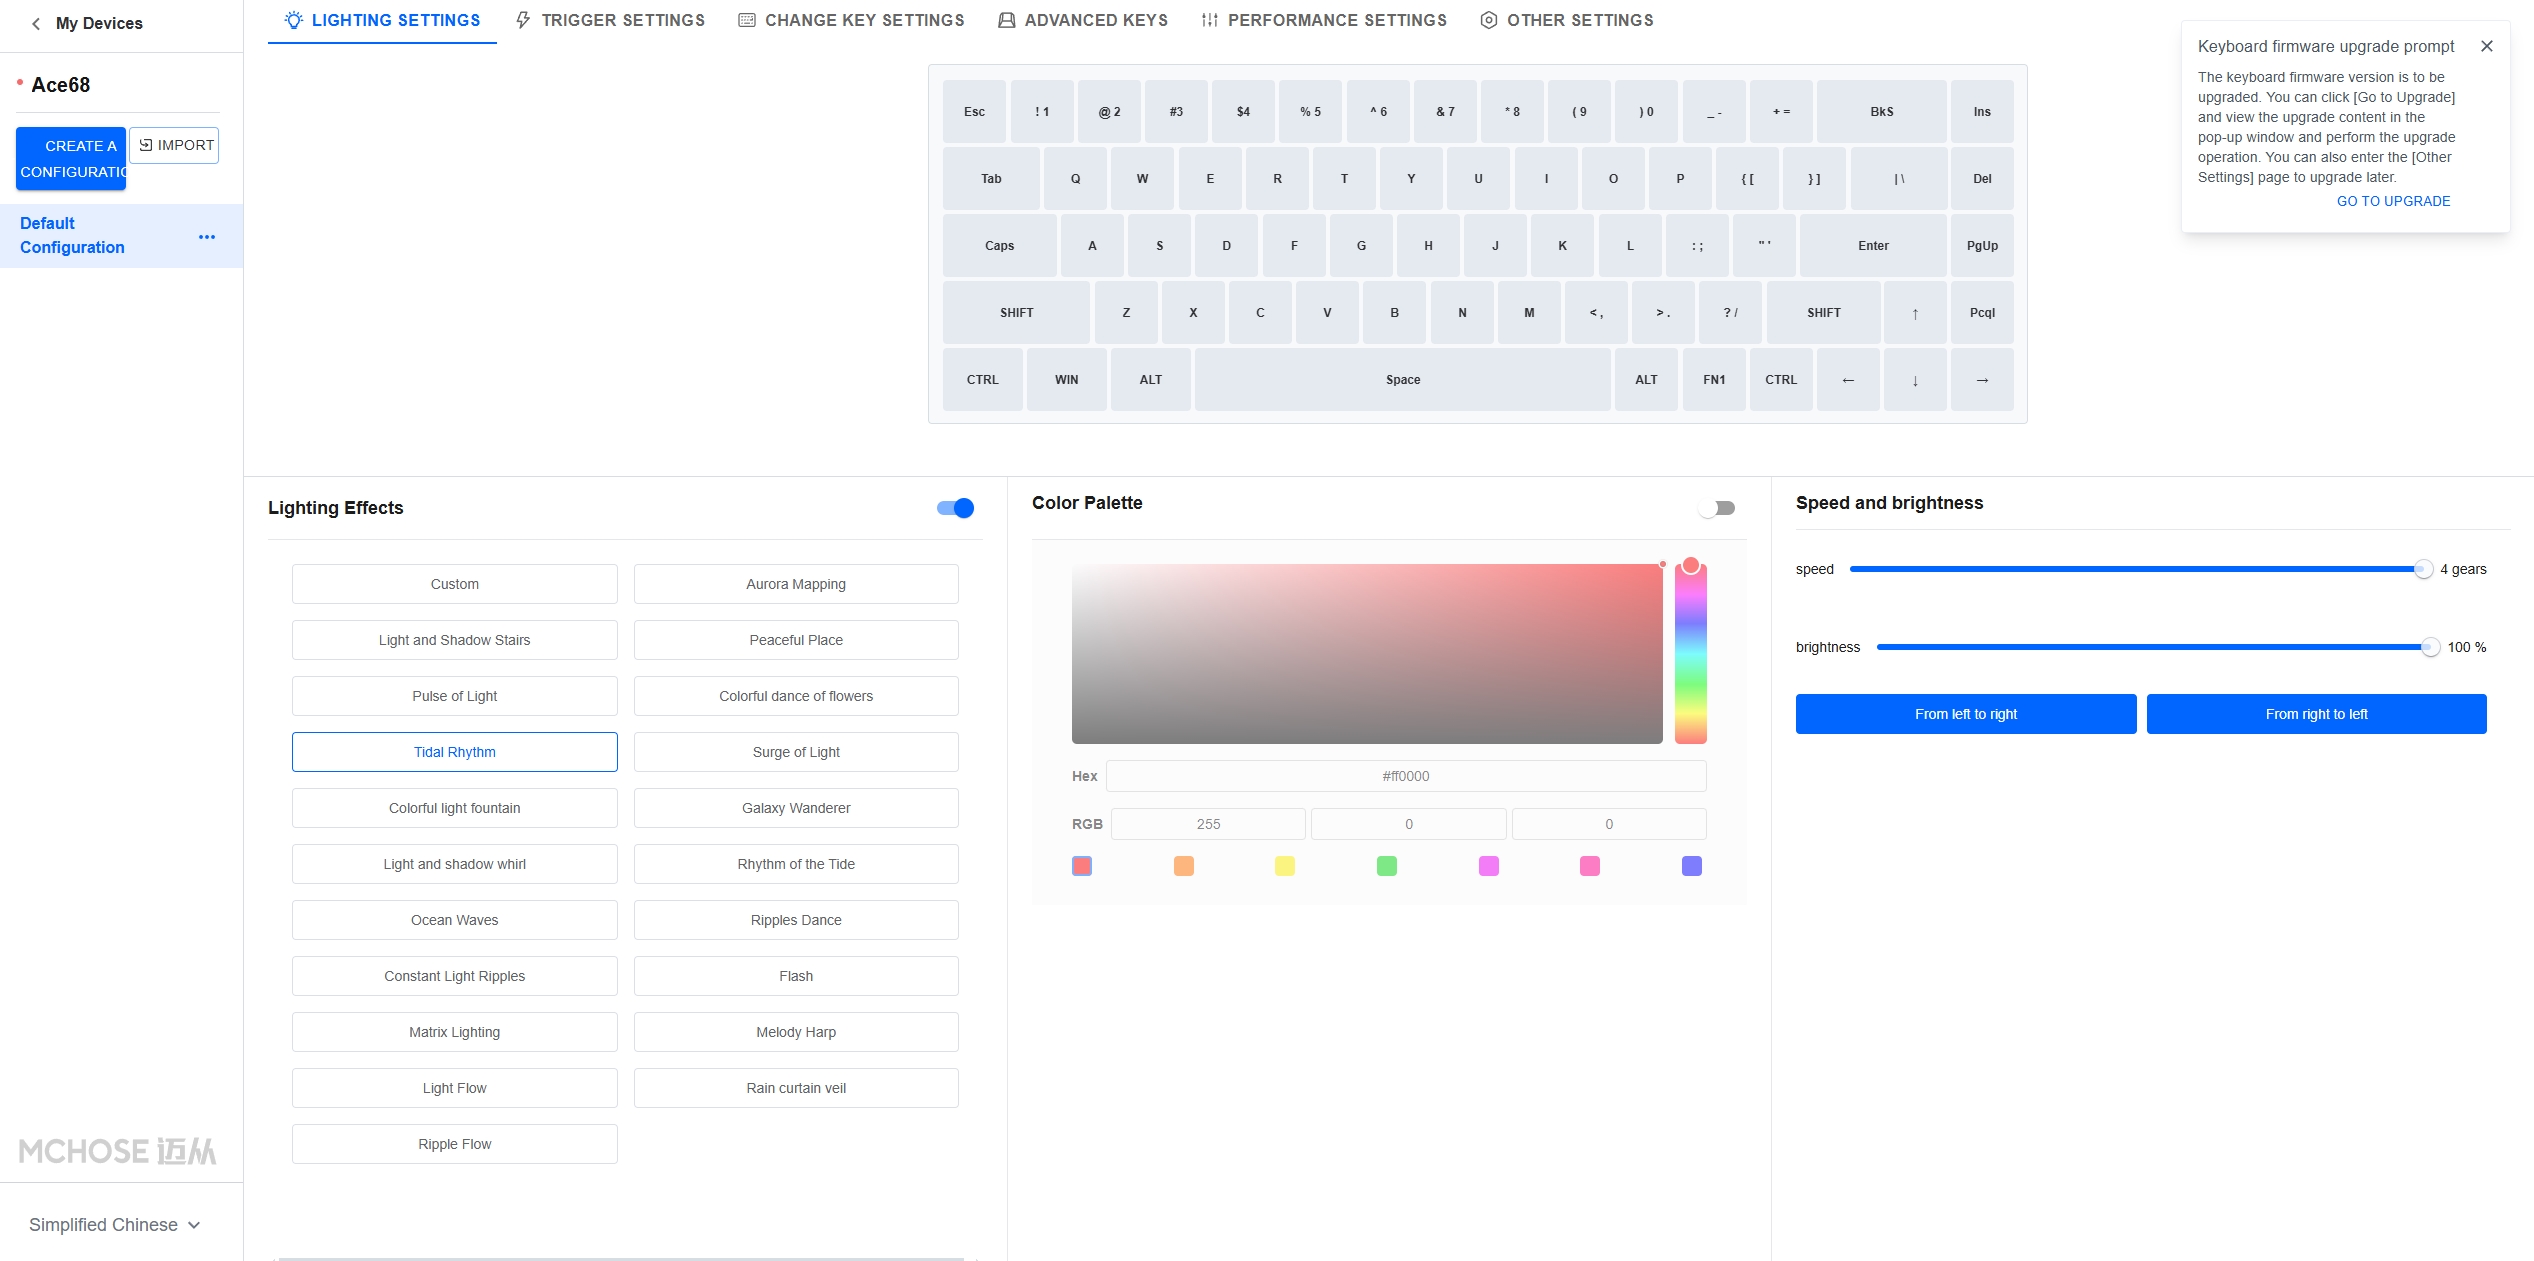Image resolution: width=2534 pixels, height=1261 pixels.
Task: Click the Hex color input field
Action: 1405,776
